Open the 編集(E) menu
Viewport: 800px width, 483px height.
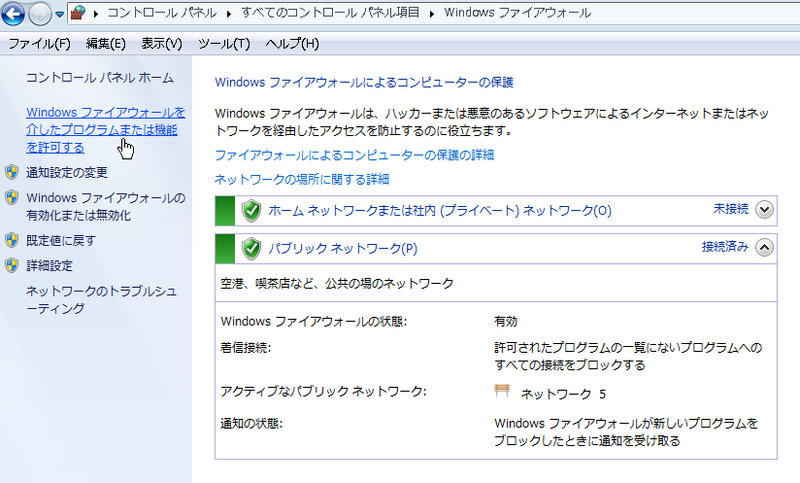point(106,44)
